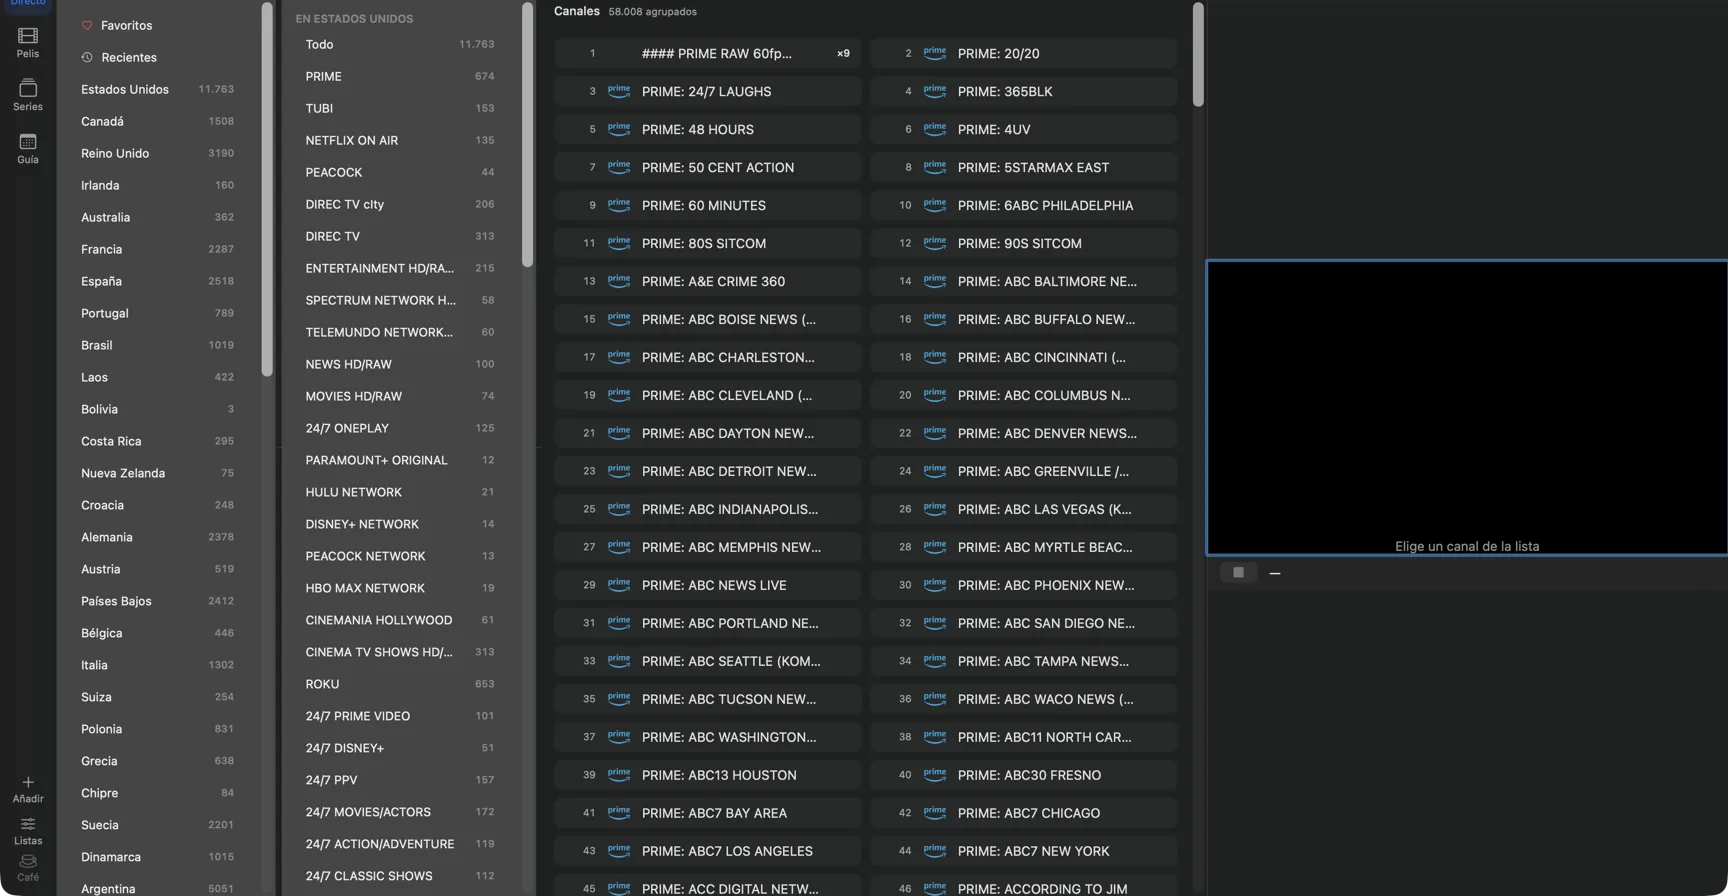Click prime logo of PRIME: 4UV
This screenshot has width=1728, height=896.
pyautogui.click(x=935, y=129)
